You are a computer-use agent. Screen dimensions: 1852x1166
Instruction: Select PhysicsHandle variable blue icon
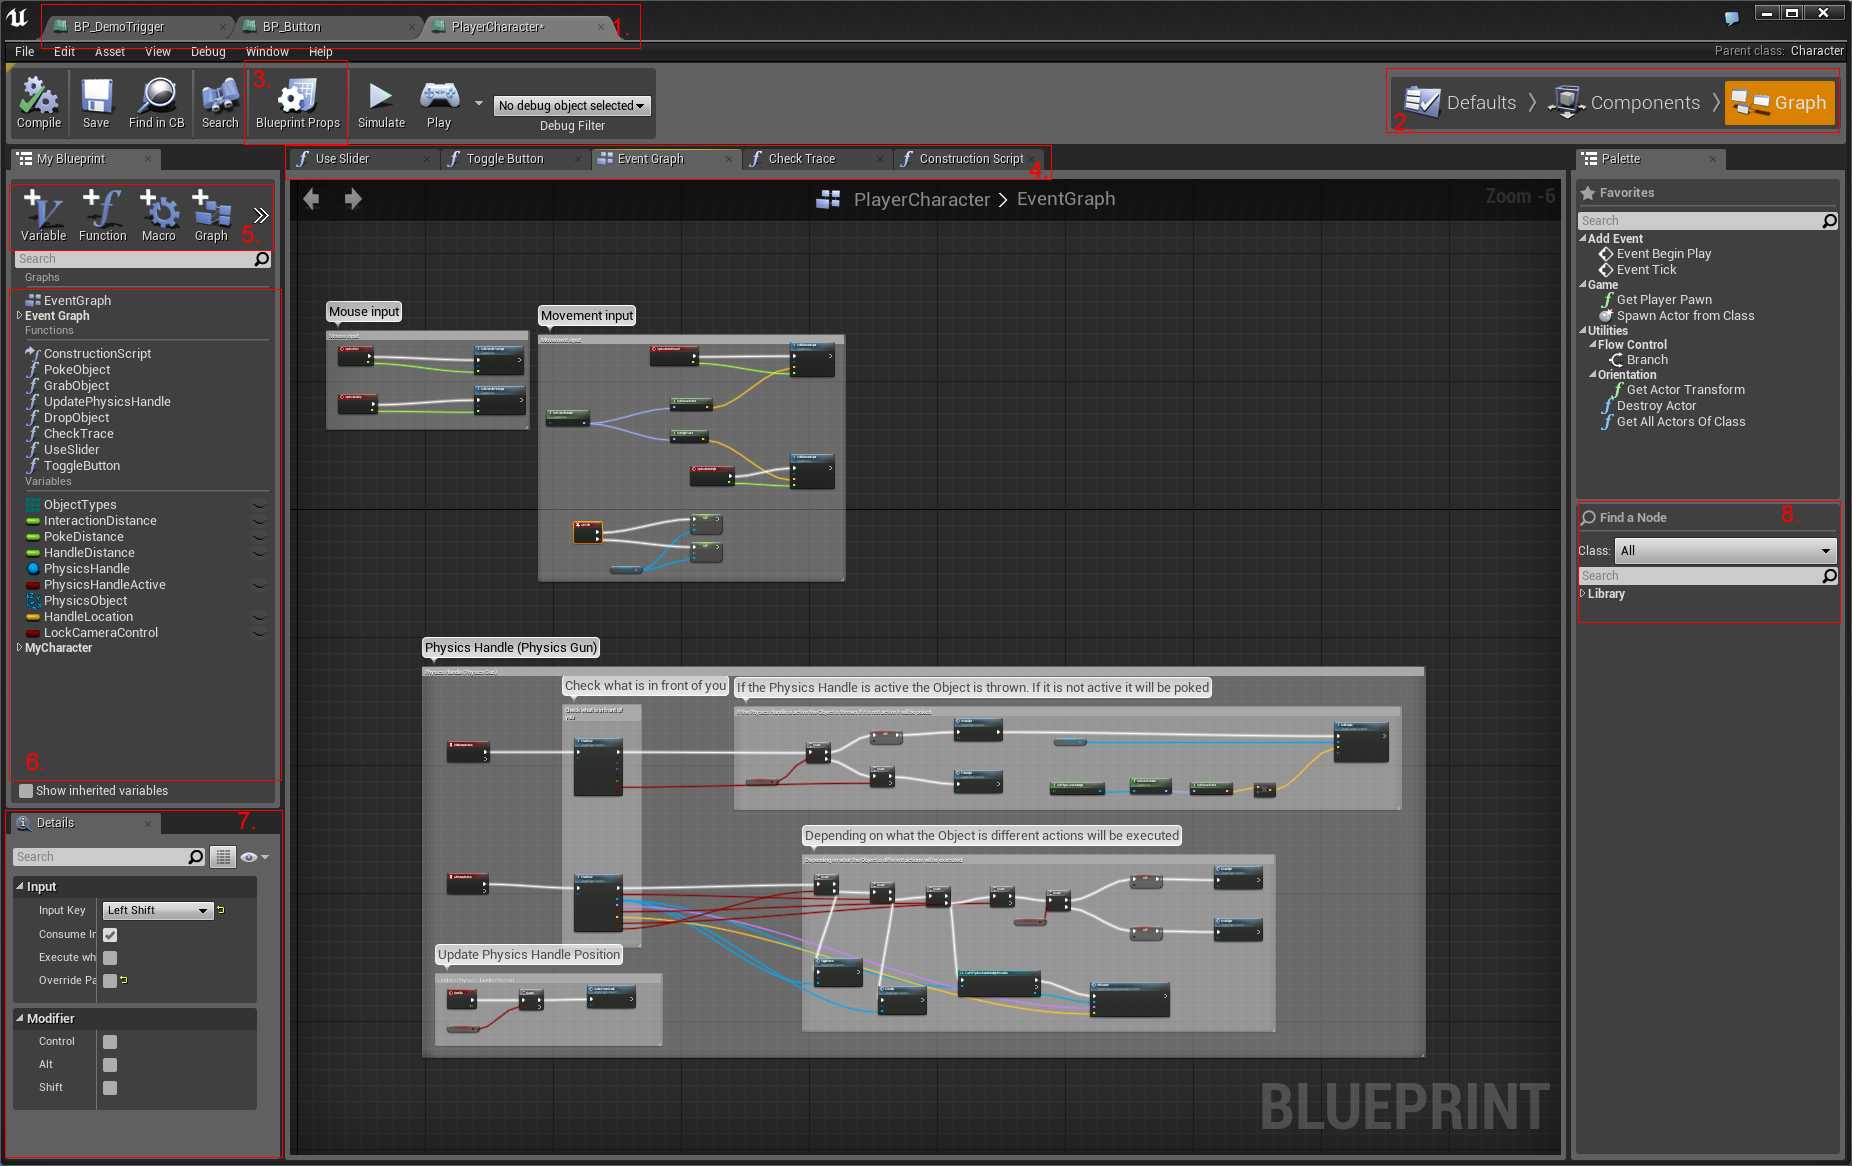(x=33, y=569)
